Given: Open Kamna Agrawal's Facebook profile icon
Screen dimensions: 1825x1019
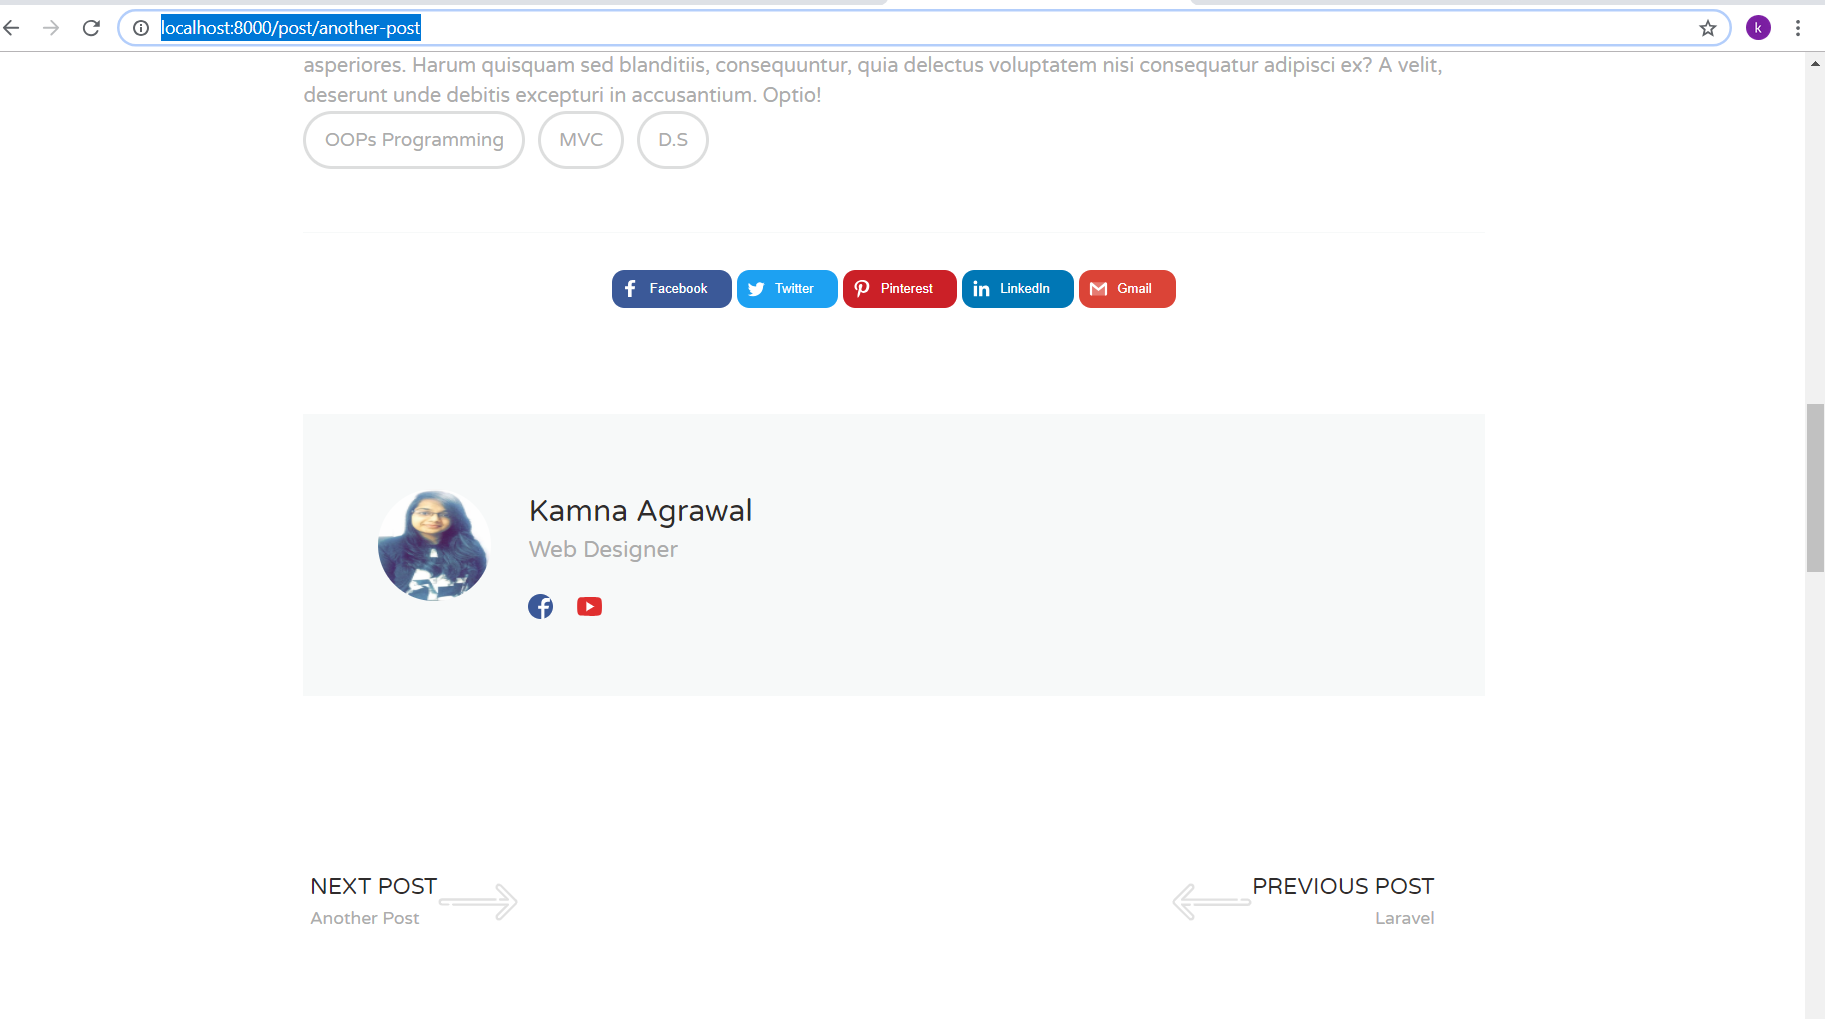Looking at the screenshot, I should click(x=540, y=605).
